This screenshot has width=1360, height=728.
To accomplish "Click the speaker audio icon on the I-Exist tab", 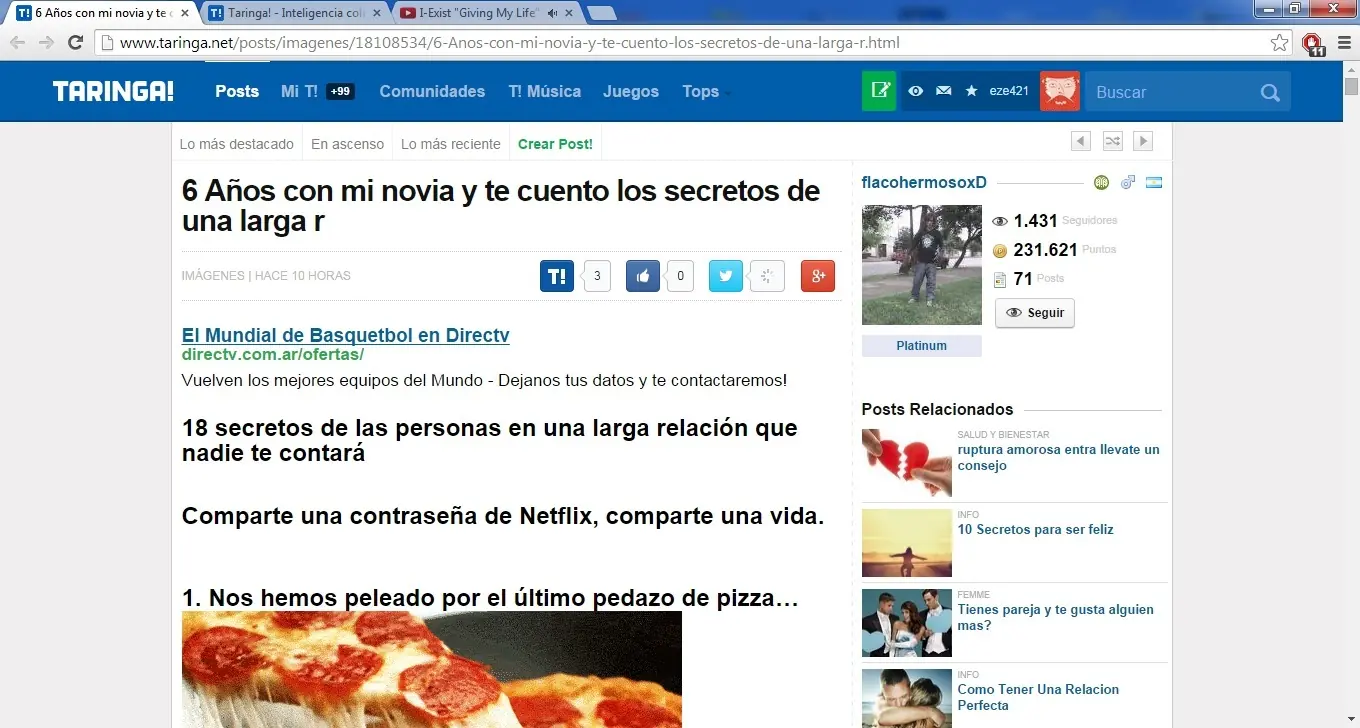I will click(x=553, y=13).
